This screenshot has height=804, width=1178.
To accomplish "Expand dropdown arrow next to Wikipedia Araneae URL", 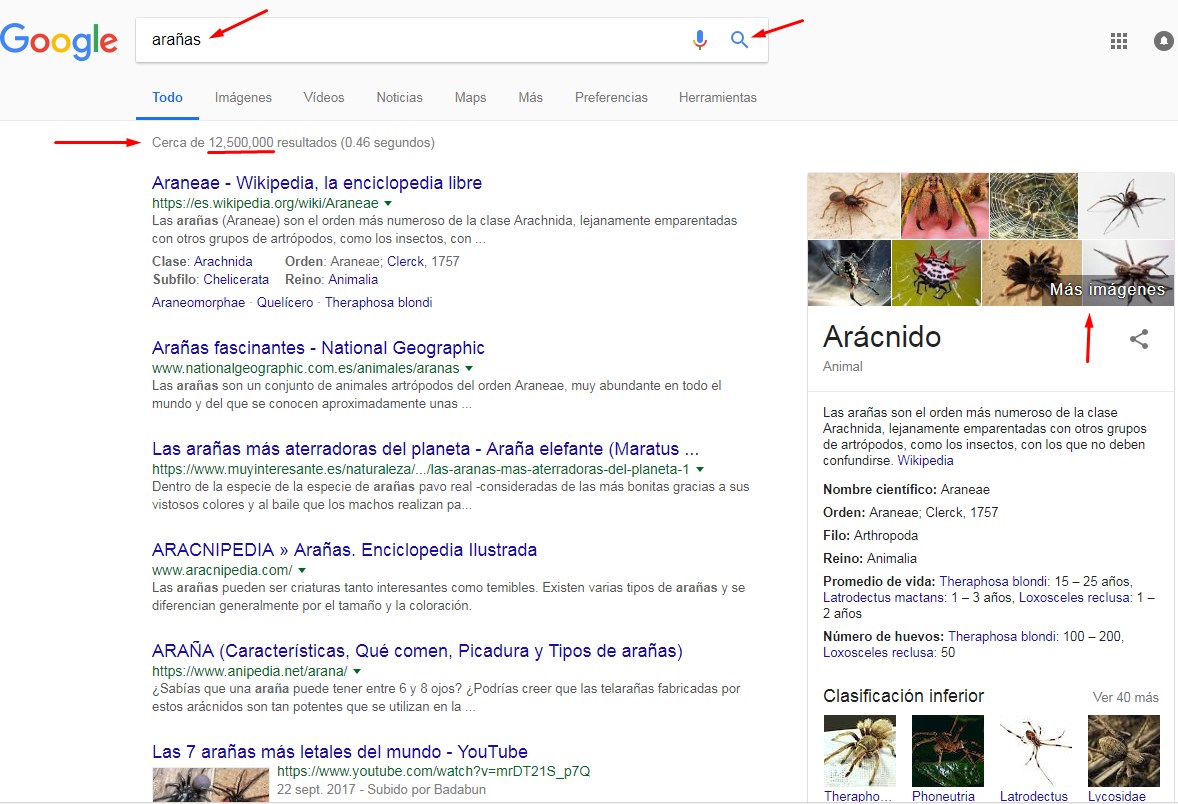I will [x=388, y=203].
